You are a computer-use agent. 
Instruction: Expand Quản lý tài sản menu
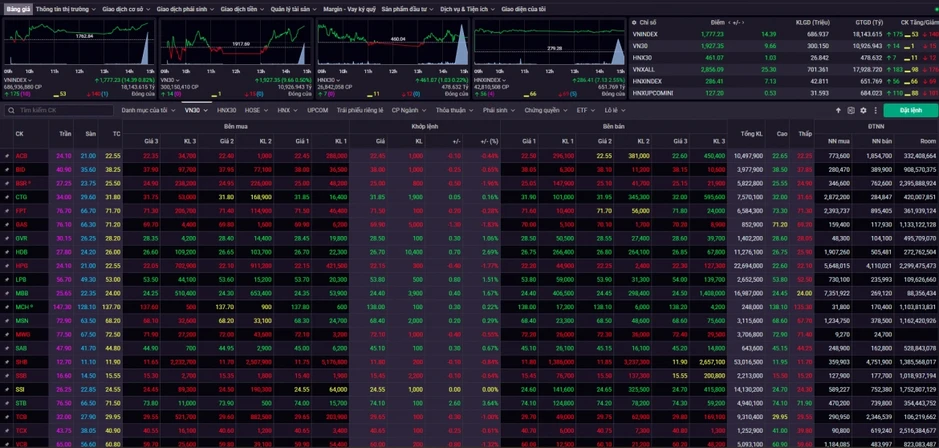click(292, 10)
